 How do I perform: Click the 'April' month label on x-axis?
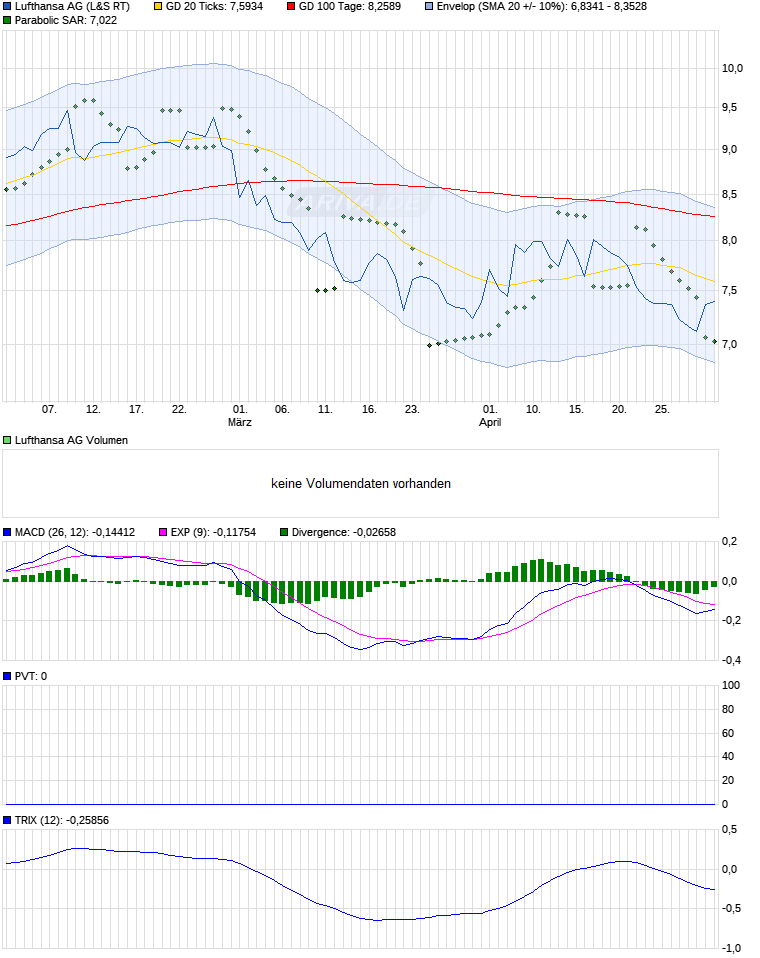pyautogui.click(x=490, y=423)
